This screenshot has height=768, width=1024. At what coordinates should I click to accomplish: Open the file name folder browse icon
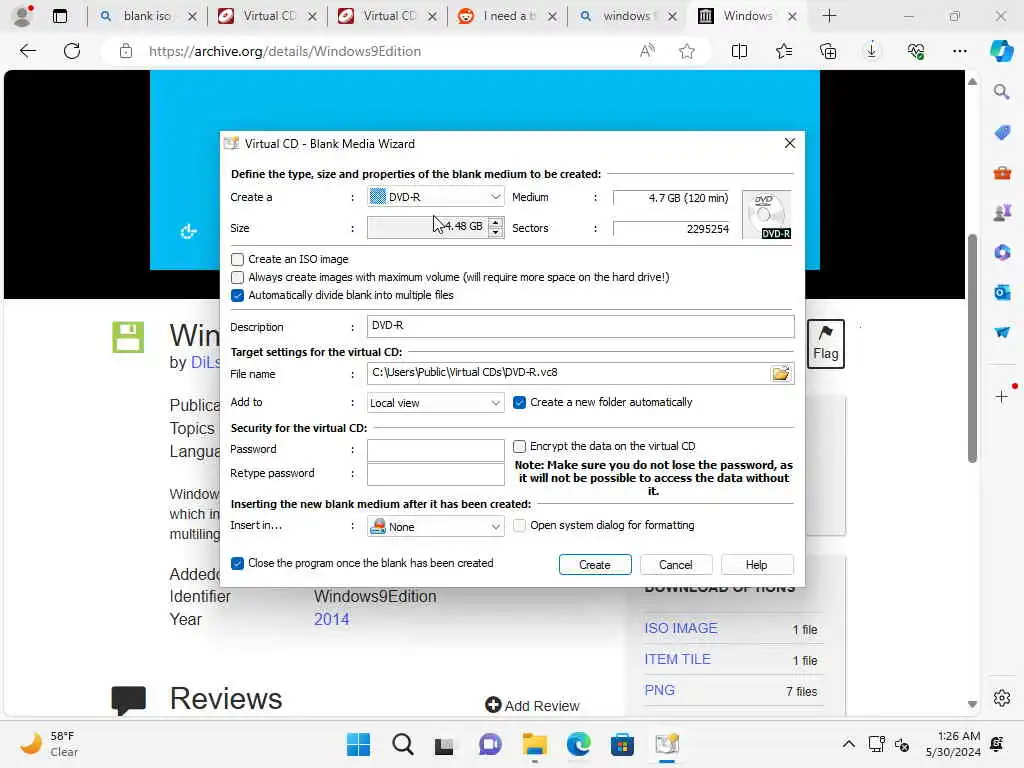pos(780,374)
